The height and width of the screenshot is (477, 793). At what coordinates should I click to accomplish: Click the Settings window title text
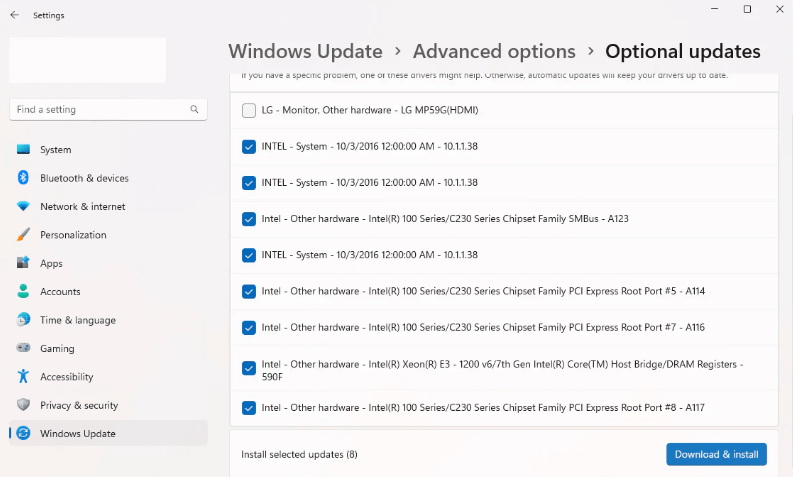tap(49, 15)
